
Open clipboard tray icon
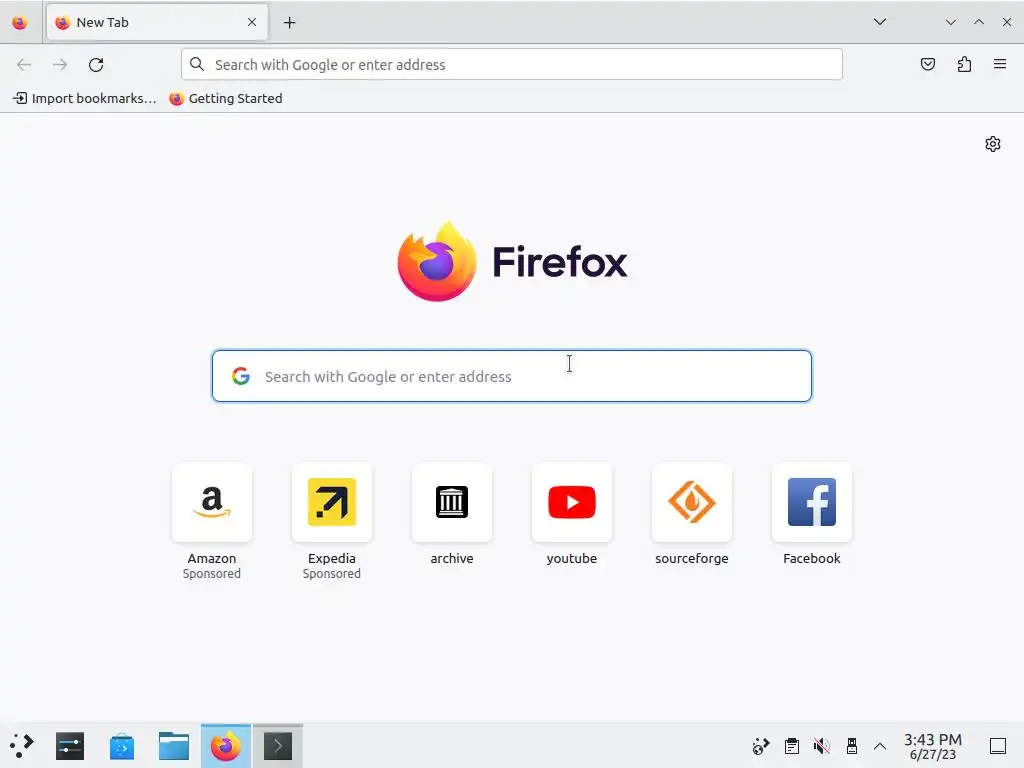coord(792,746)
